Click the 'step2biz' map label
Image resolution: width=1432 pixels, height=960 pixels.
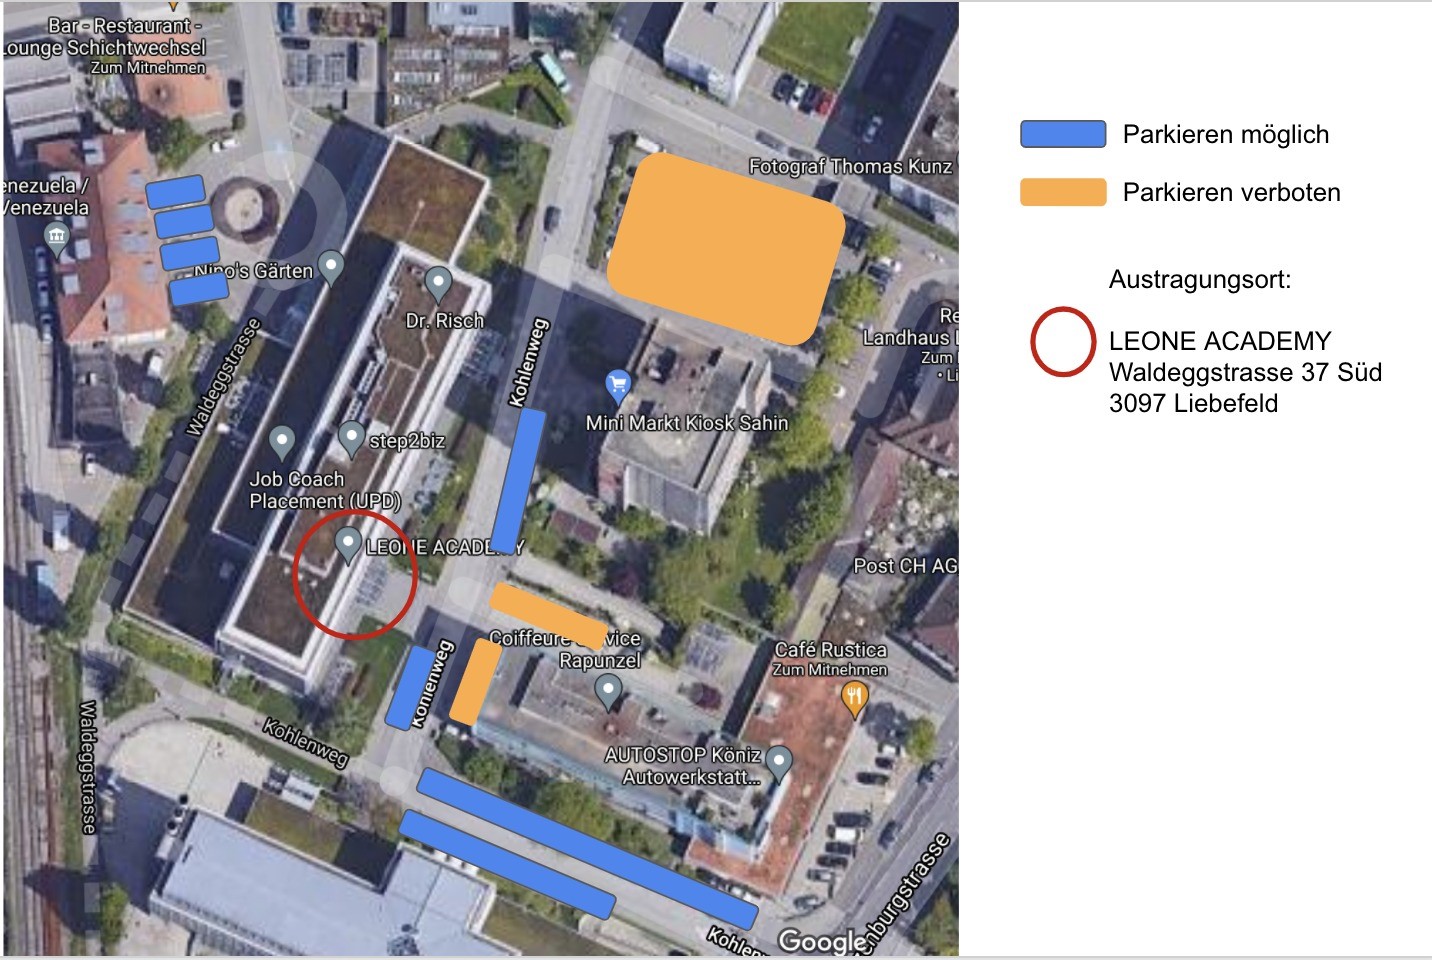tap(407, 441)
